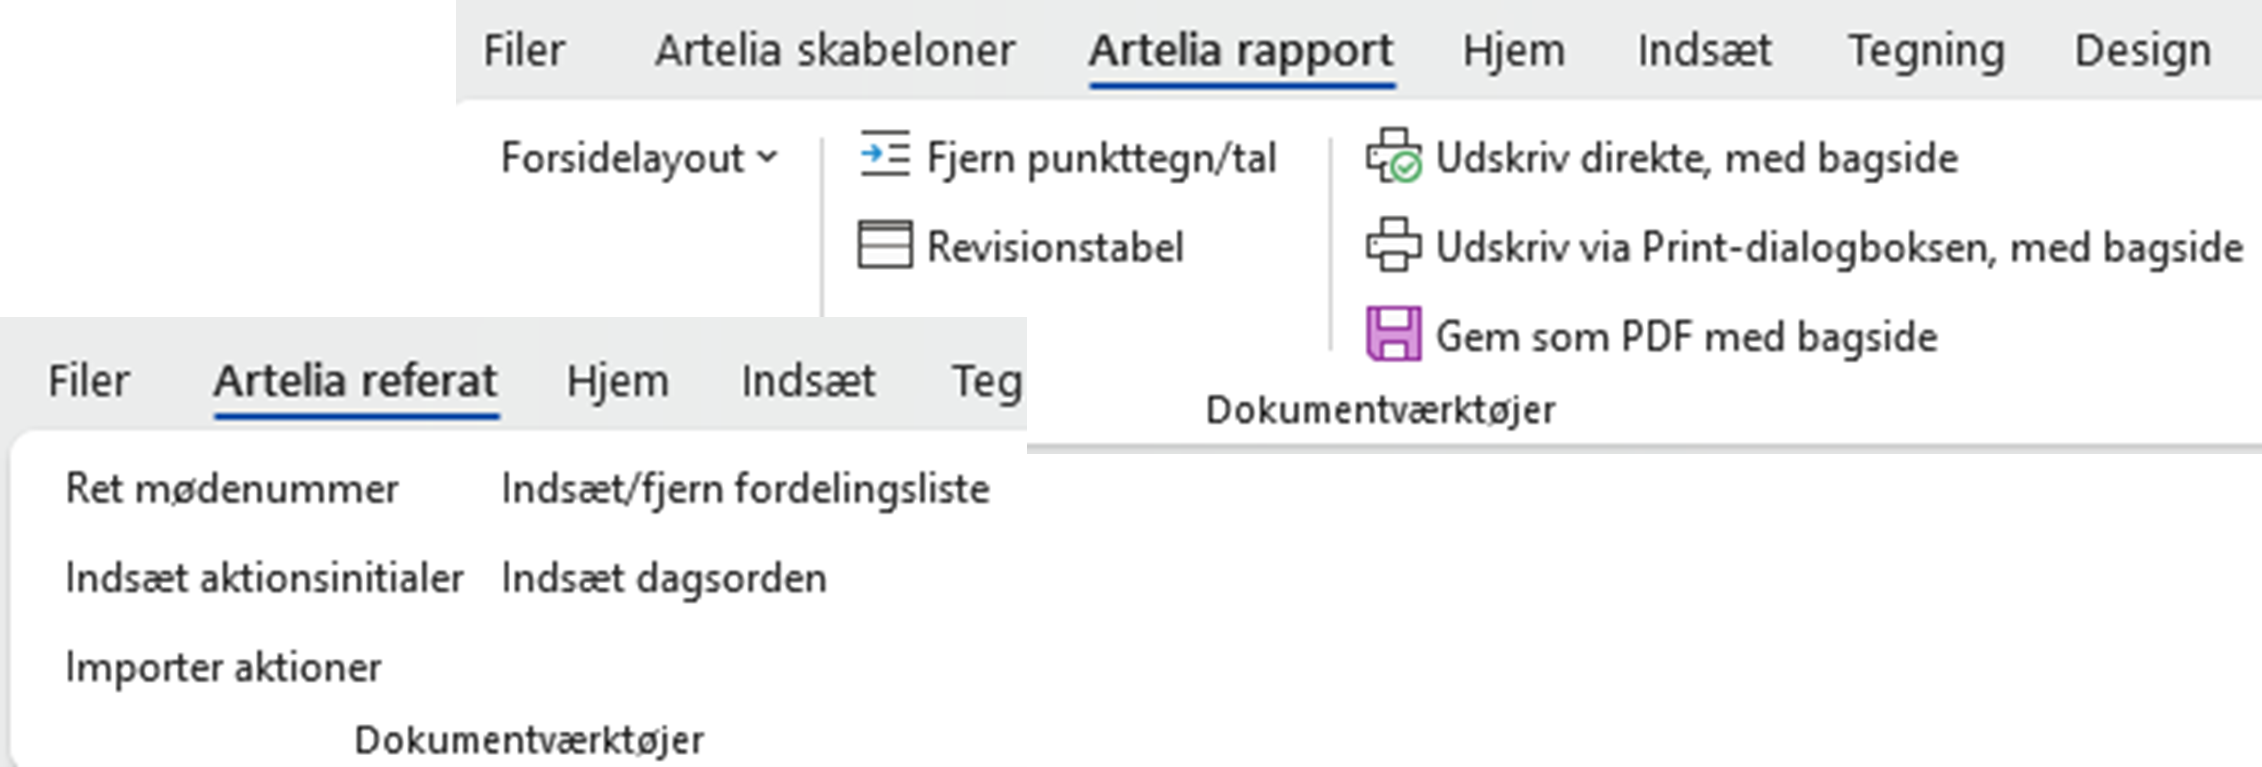The width and height of the screenshot is (2262, 767).
Task: Click Indsæt/fjern fordelingsliste
Action: [746, 490]
